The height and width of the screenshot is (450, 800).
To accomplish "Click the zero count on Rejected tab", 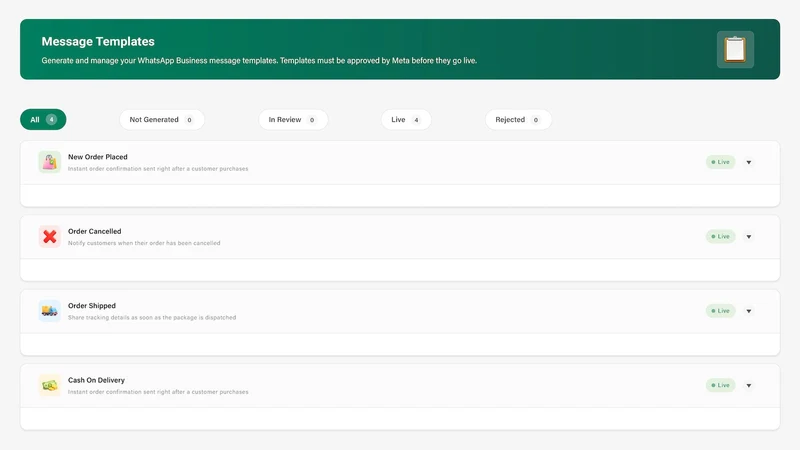I will [536, 120].
